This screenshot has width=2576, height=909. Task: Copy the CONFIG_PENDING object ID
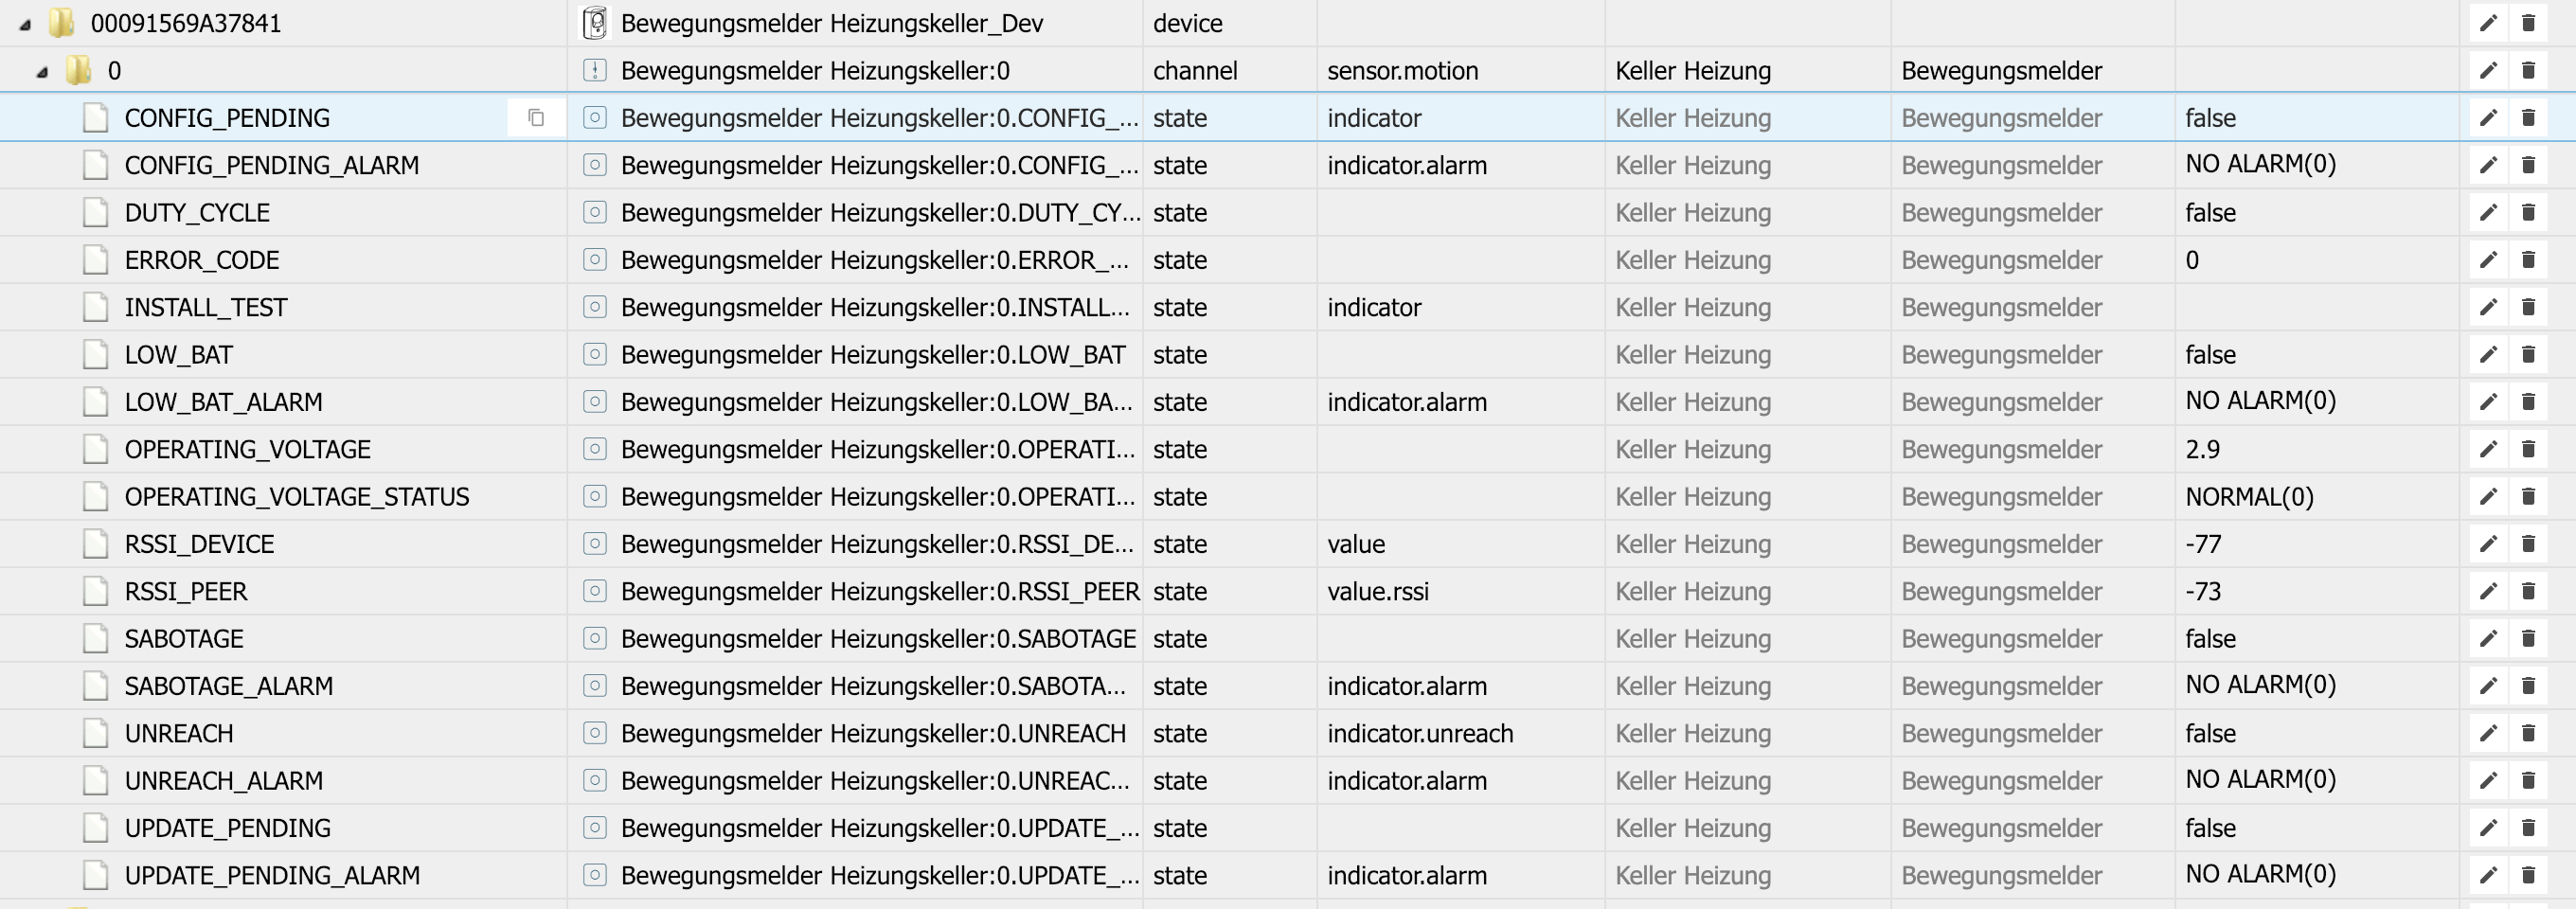pos(536,118)
